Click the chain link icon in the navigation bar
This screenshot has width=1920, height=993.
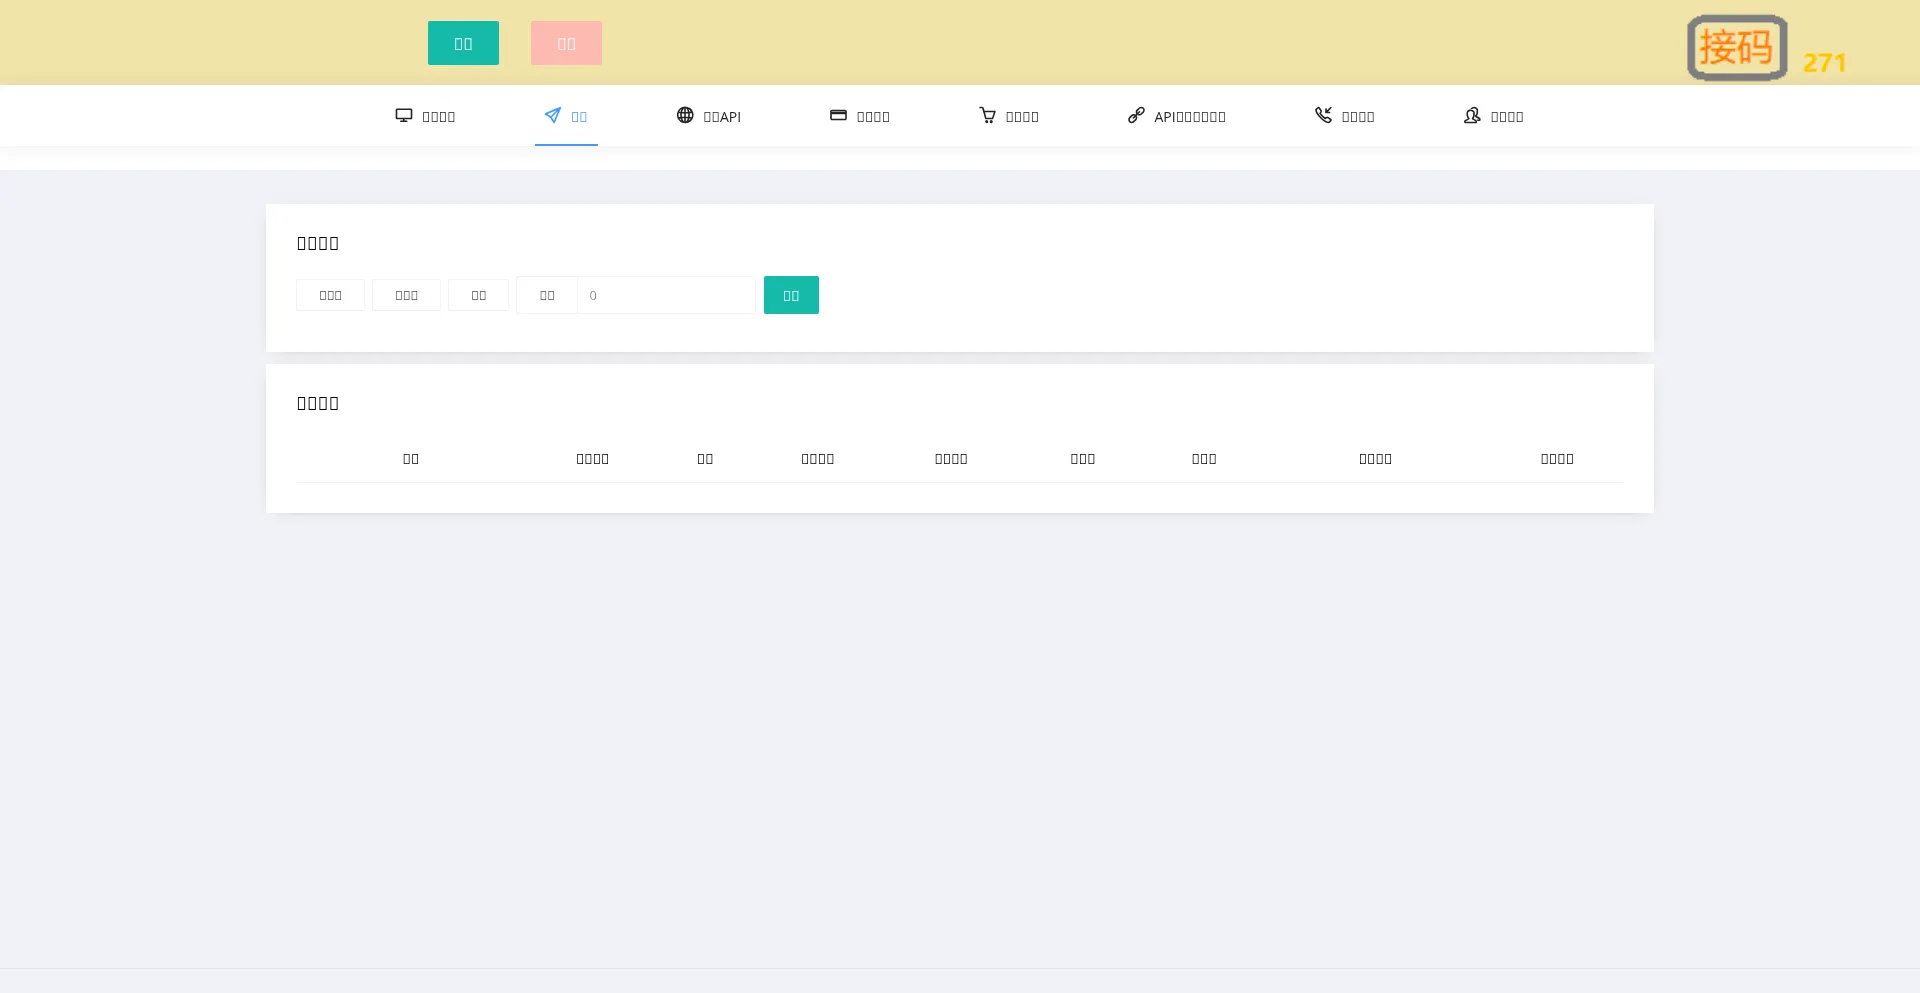point(1136,116)
